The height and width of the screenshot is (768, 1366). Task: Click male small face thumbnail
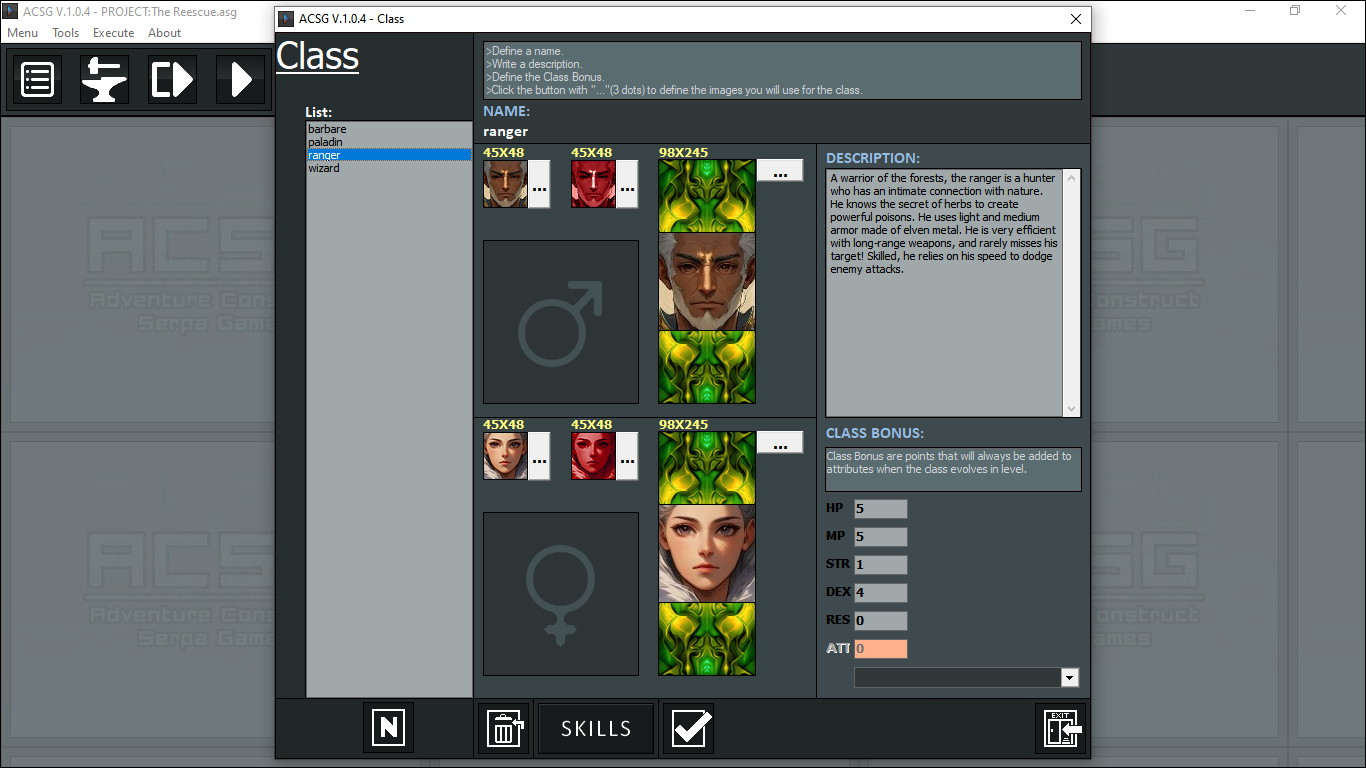click(505, 184)
